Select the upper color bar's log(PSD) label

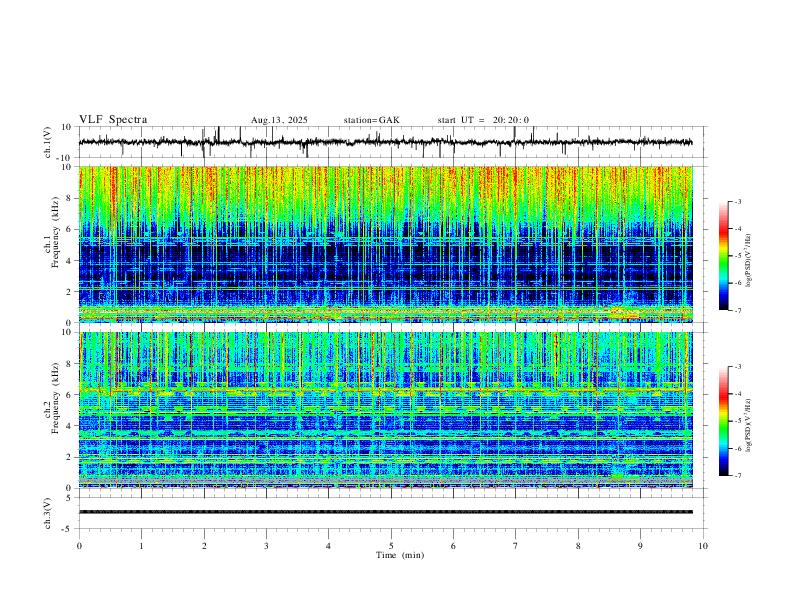pos(749,261)
